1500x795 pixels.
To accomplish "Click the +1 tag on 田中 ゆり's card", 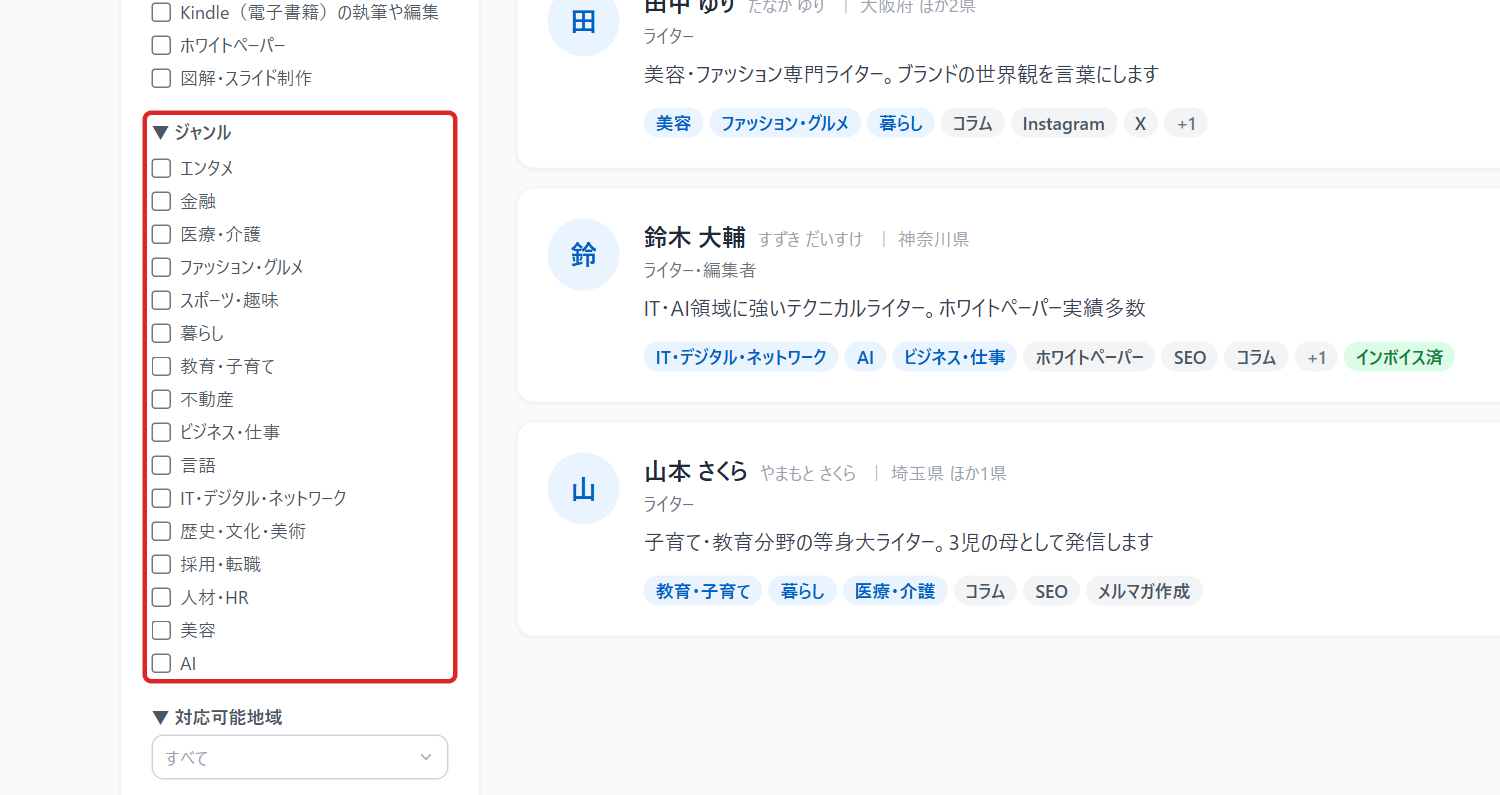I will tap(1186, 123).
